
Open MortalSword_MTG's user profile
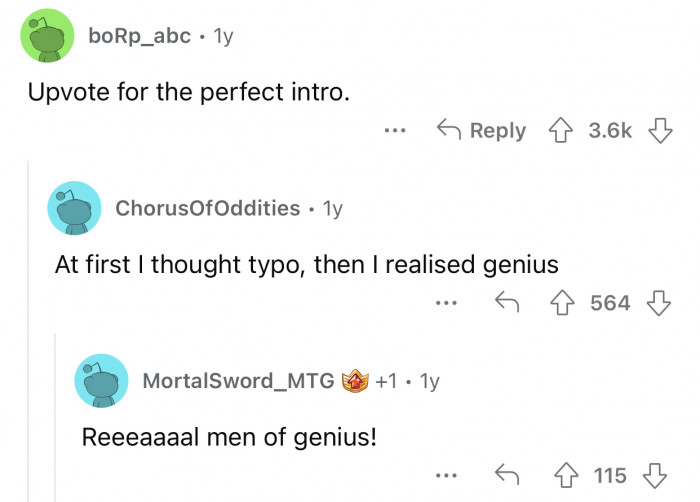coord(238,380)
